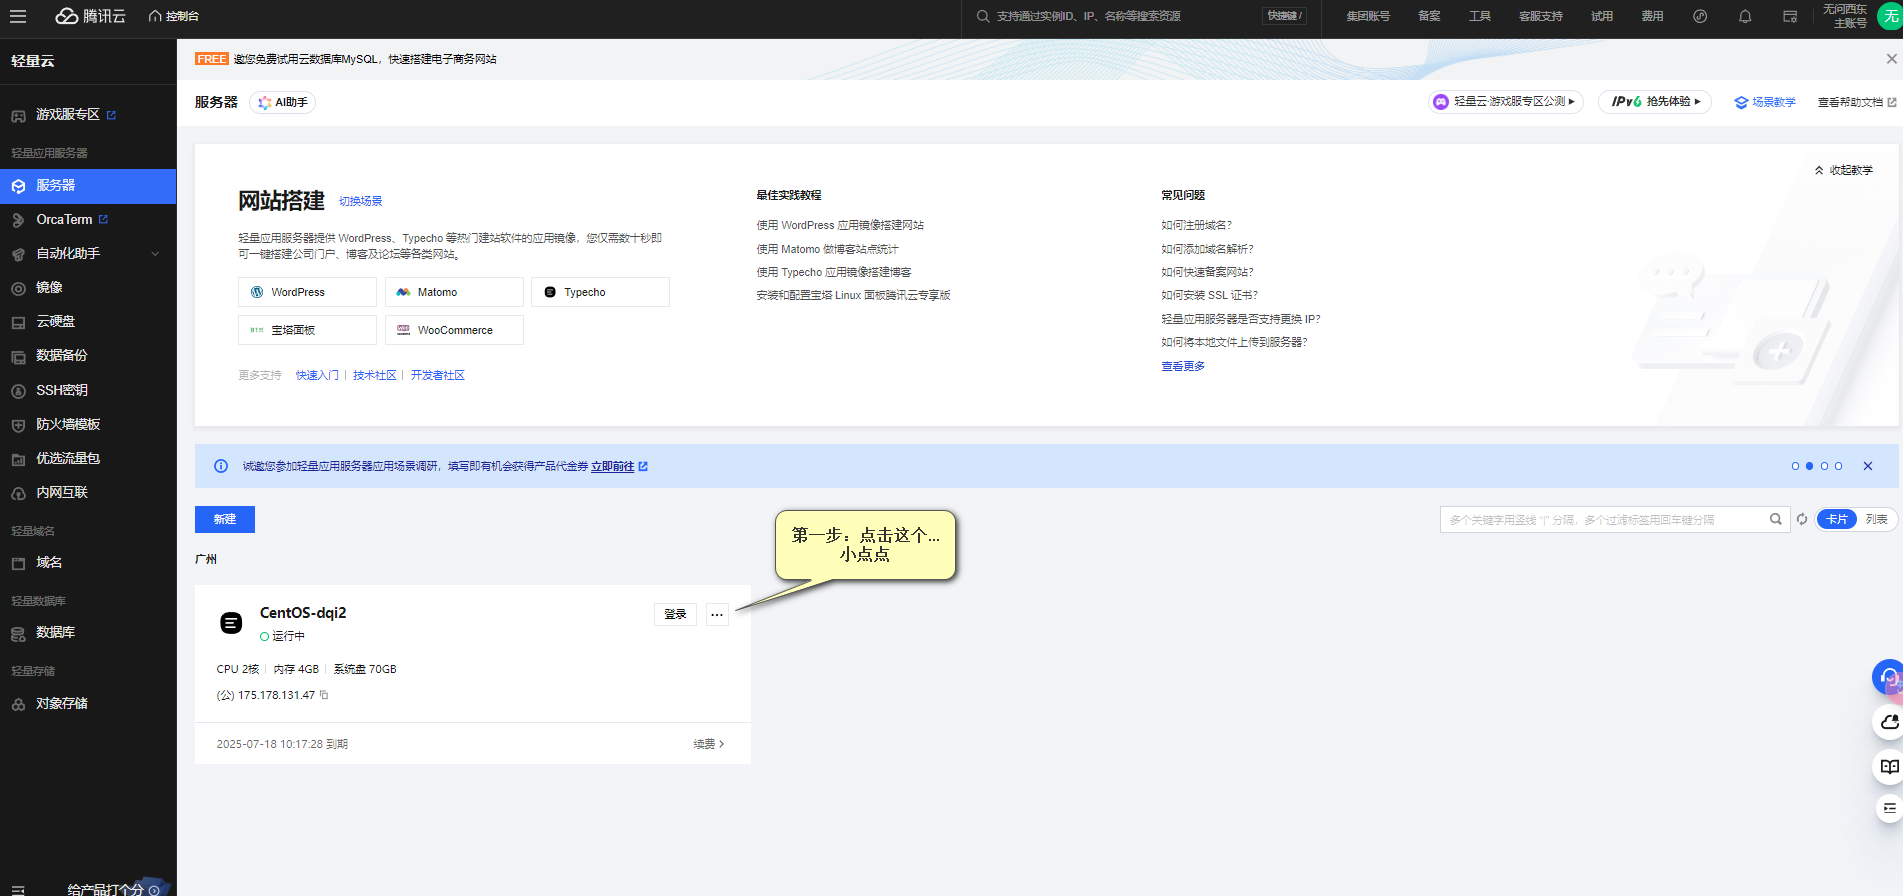Choose the WooCommerce image card
The height and width of the screenshot is (896, 1903).
pos(454,330)
